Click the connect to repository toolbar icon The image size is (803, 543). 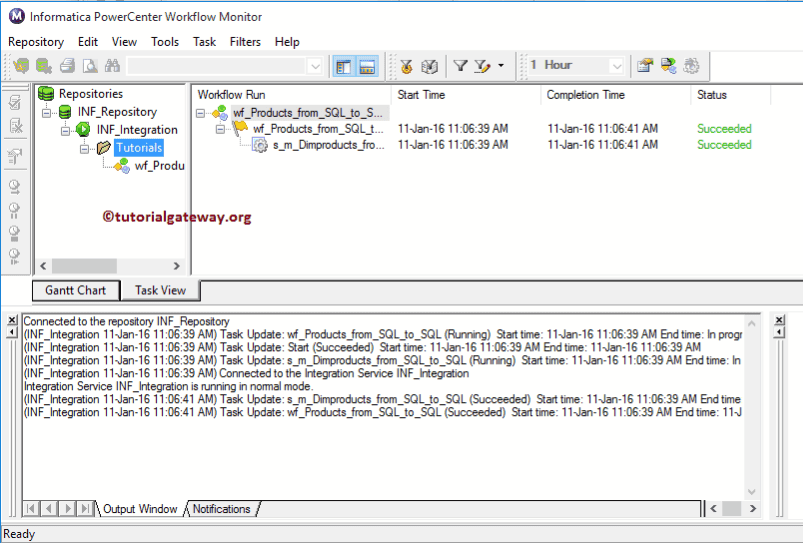click(x=21, y=66)
